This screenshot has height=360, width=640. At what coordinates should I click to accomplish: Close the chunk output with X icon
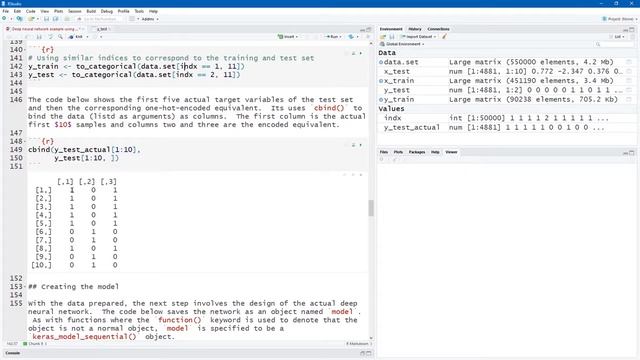click(361, 175)
